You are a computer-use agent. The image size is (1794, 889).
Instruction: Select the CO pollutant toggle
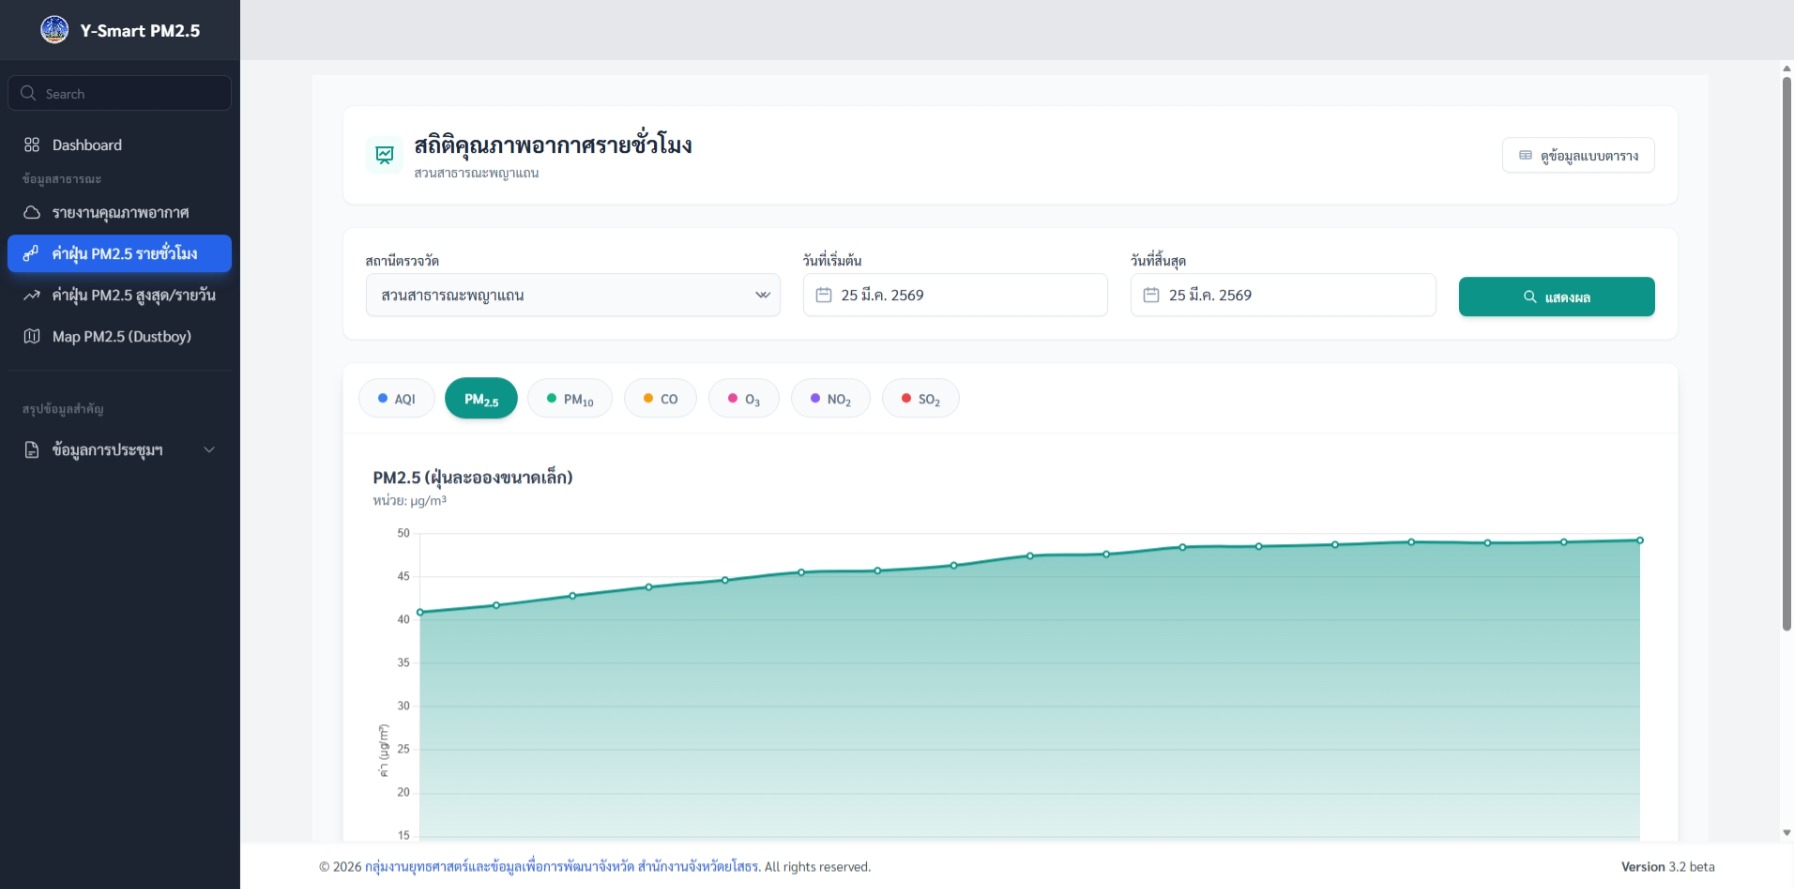660,399
